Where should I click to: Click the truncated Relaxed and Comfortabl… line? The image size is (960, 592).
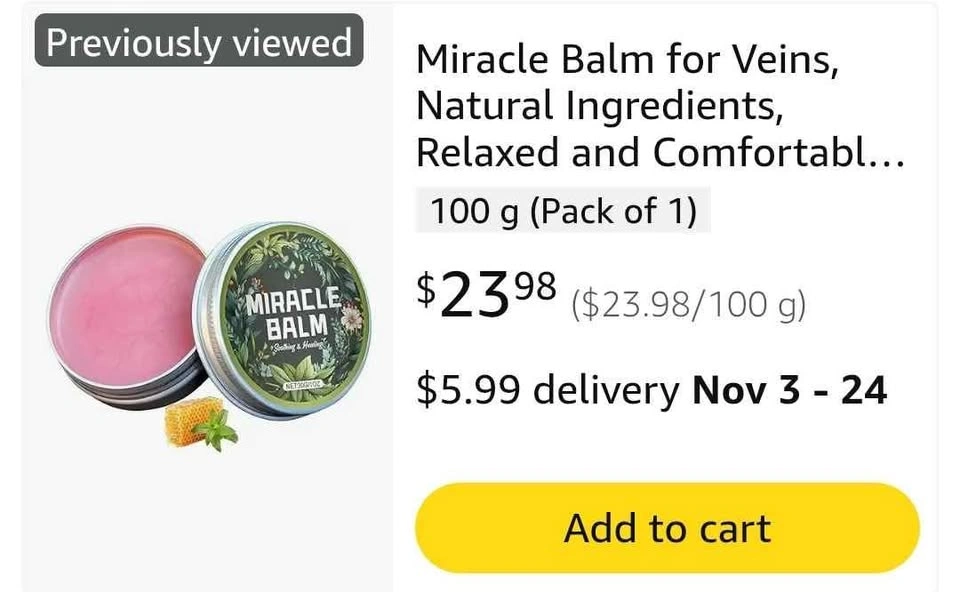coord(660,152)
